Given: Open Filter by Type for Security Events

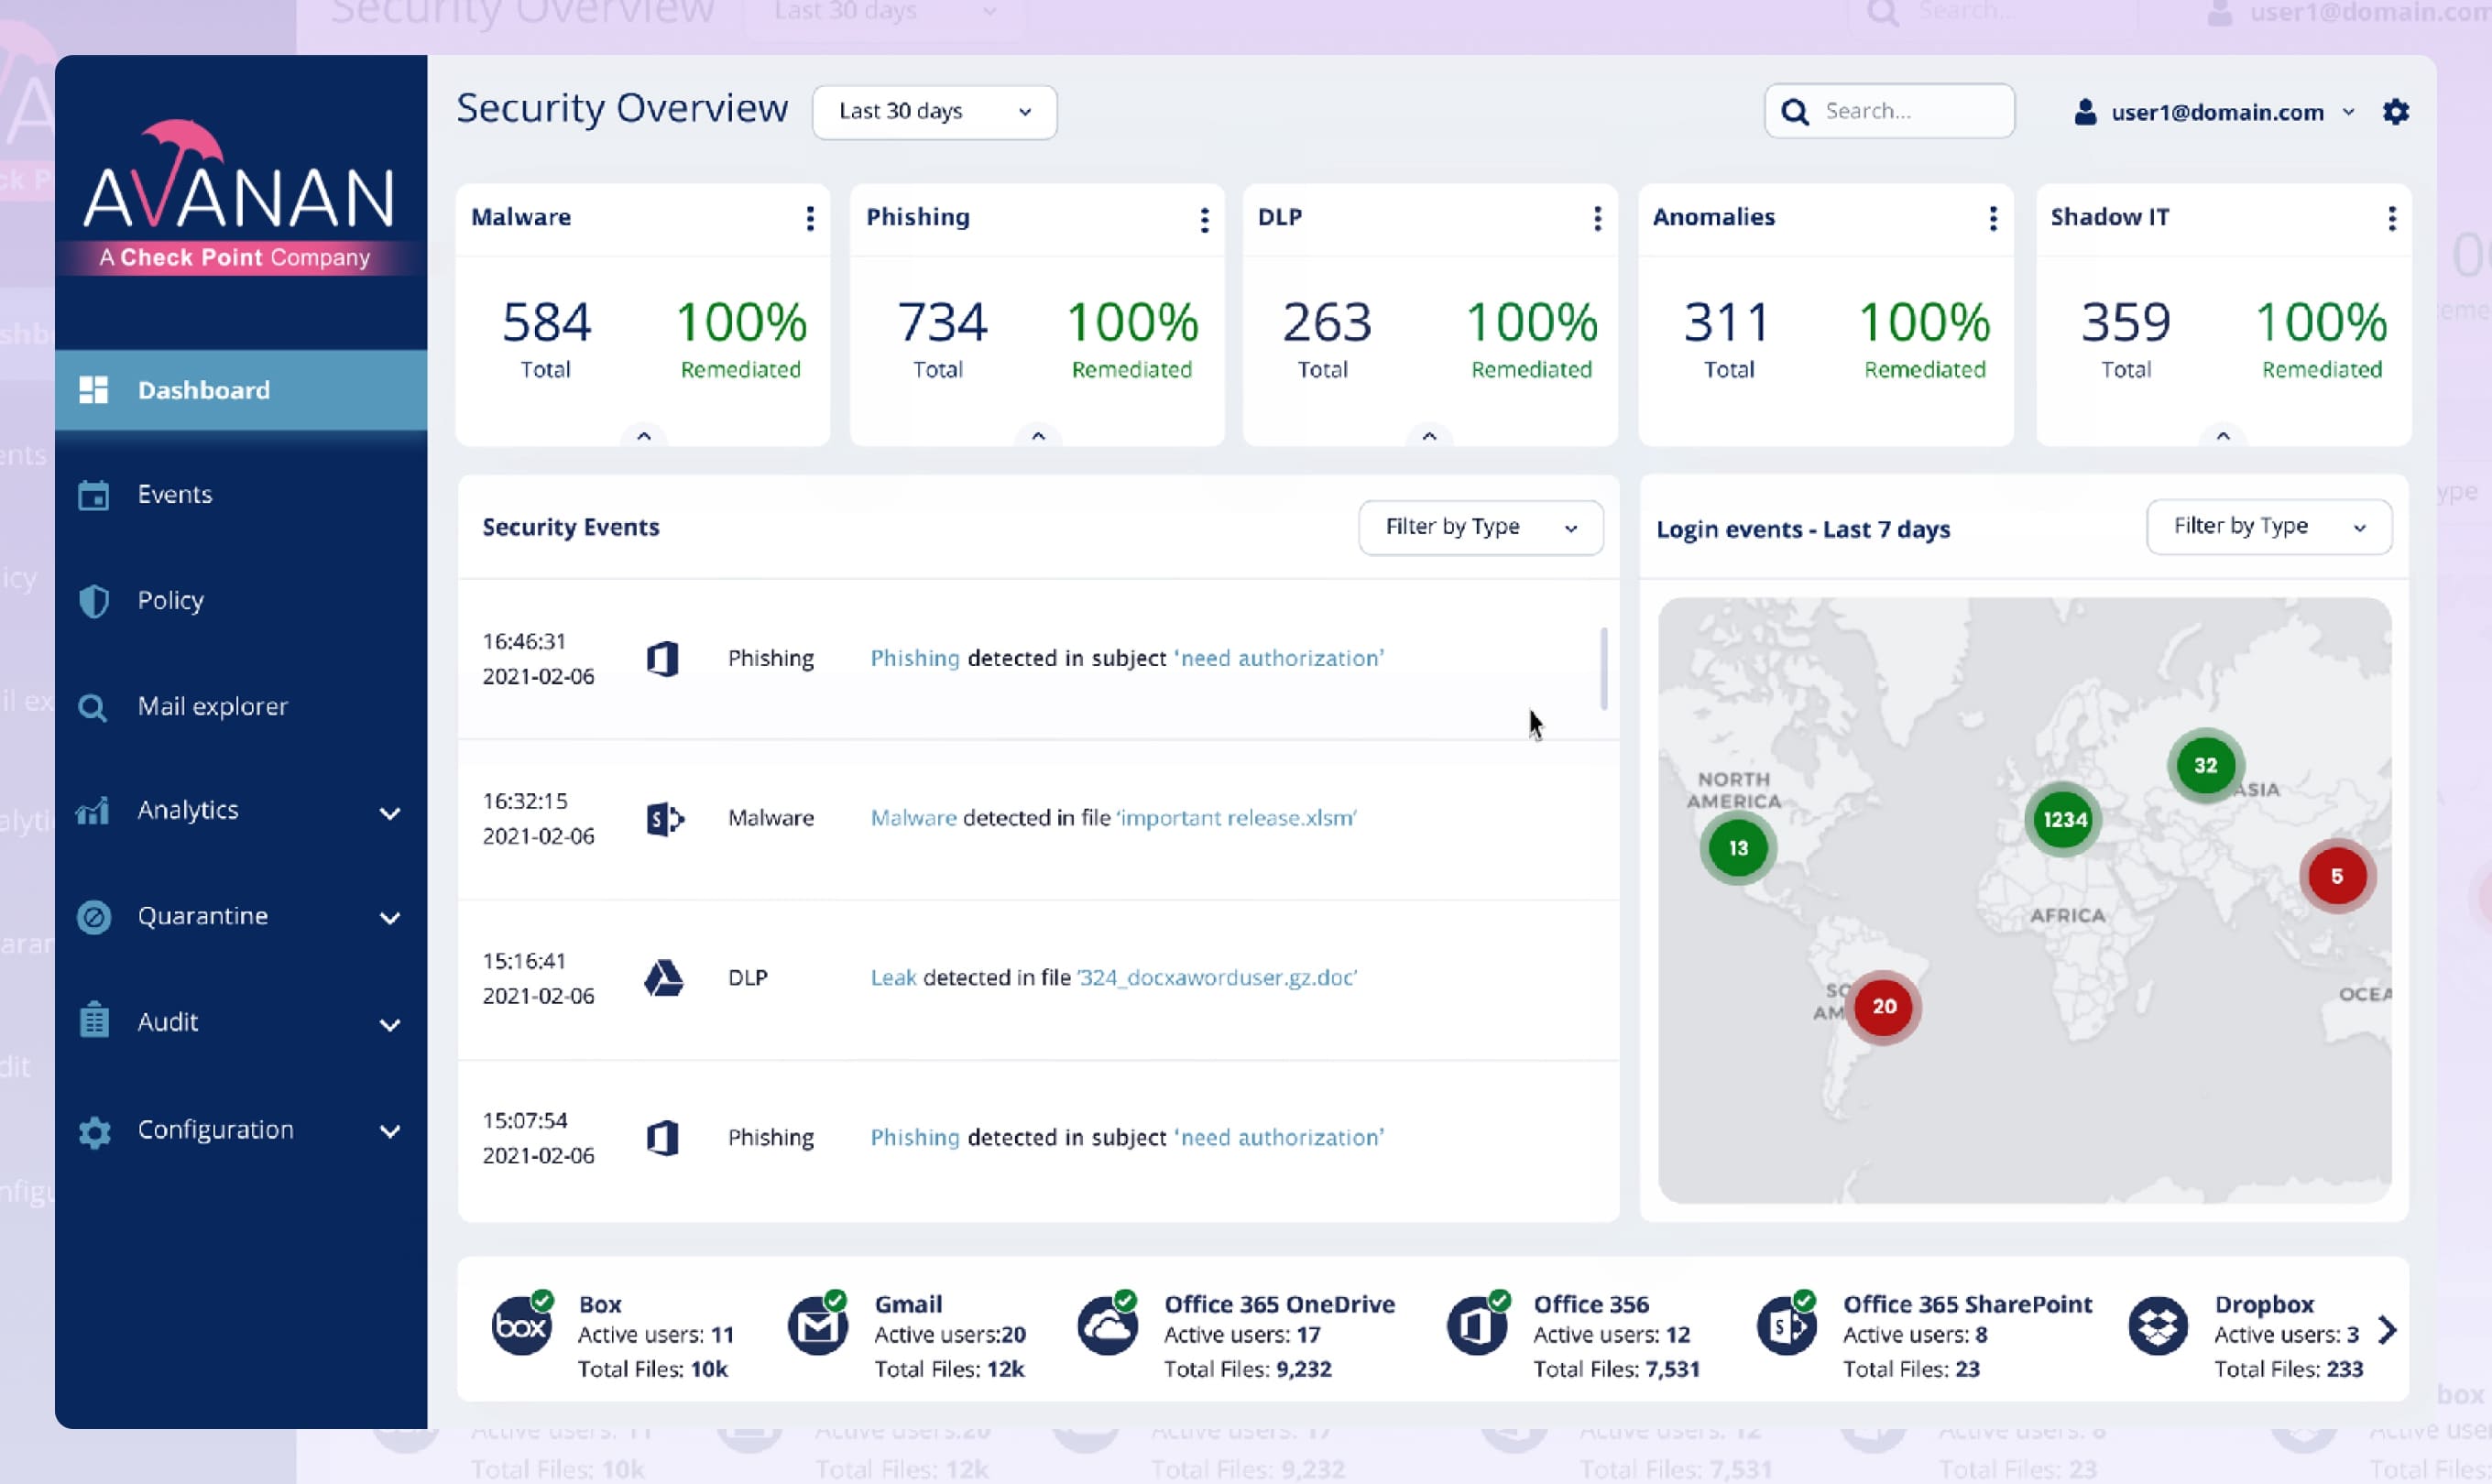Looking at the screenshot, I should pos(1480,527).
